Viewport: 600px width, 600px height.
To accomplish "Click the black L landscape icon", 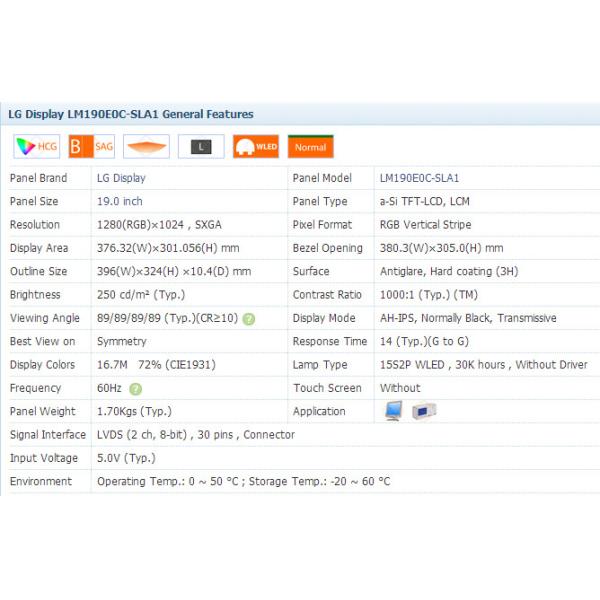I will pos(201,147).
